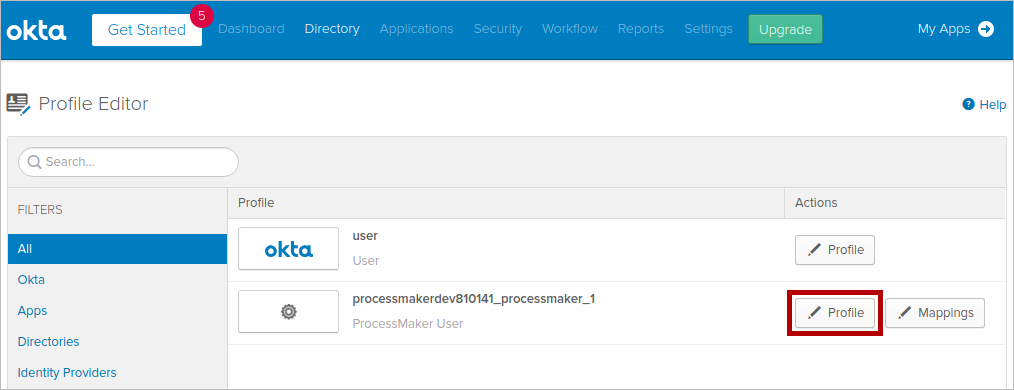Click the ProcessMaker gear icon thumbnail
1014x390 pixels.
pyautogui.click(x=288, y=312)
